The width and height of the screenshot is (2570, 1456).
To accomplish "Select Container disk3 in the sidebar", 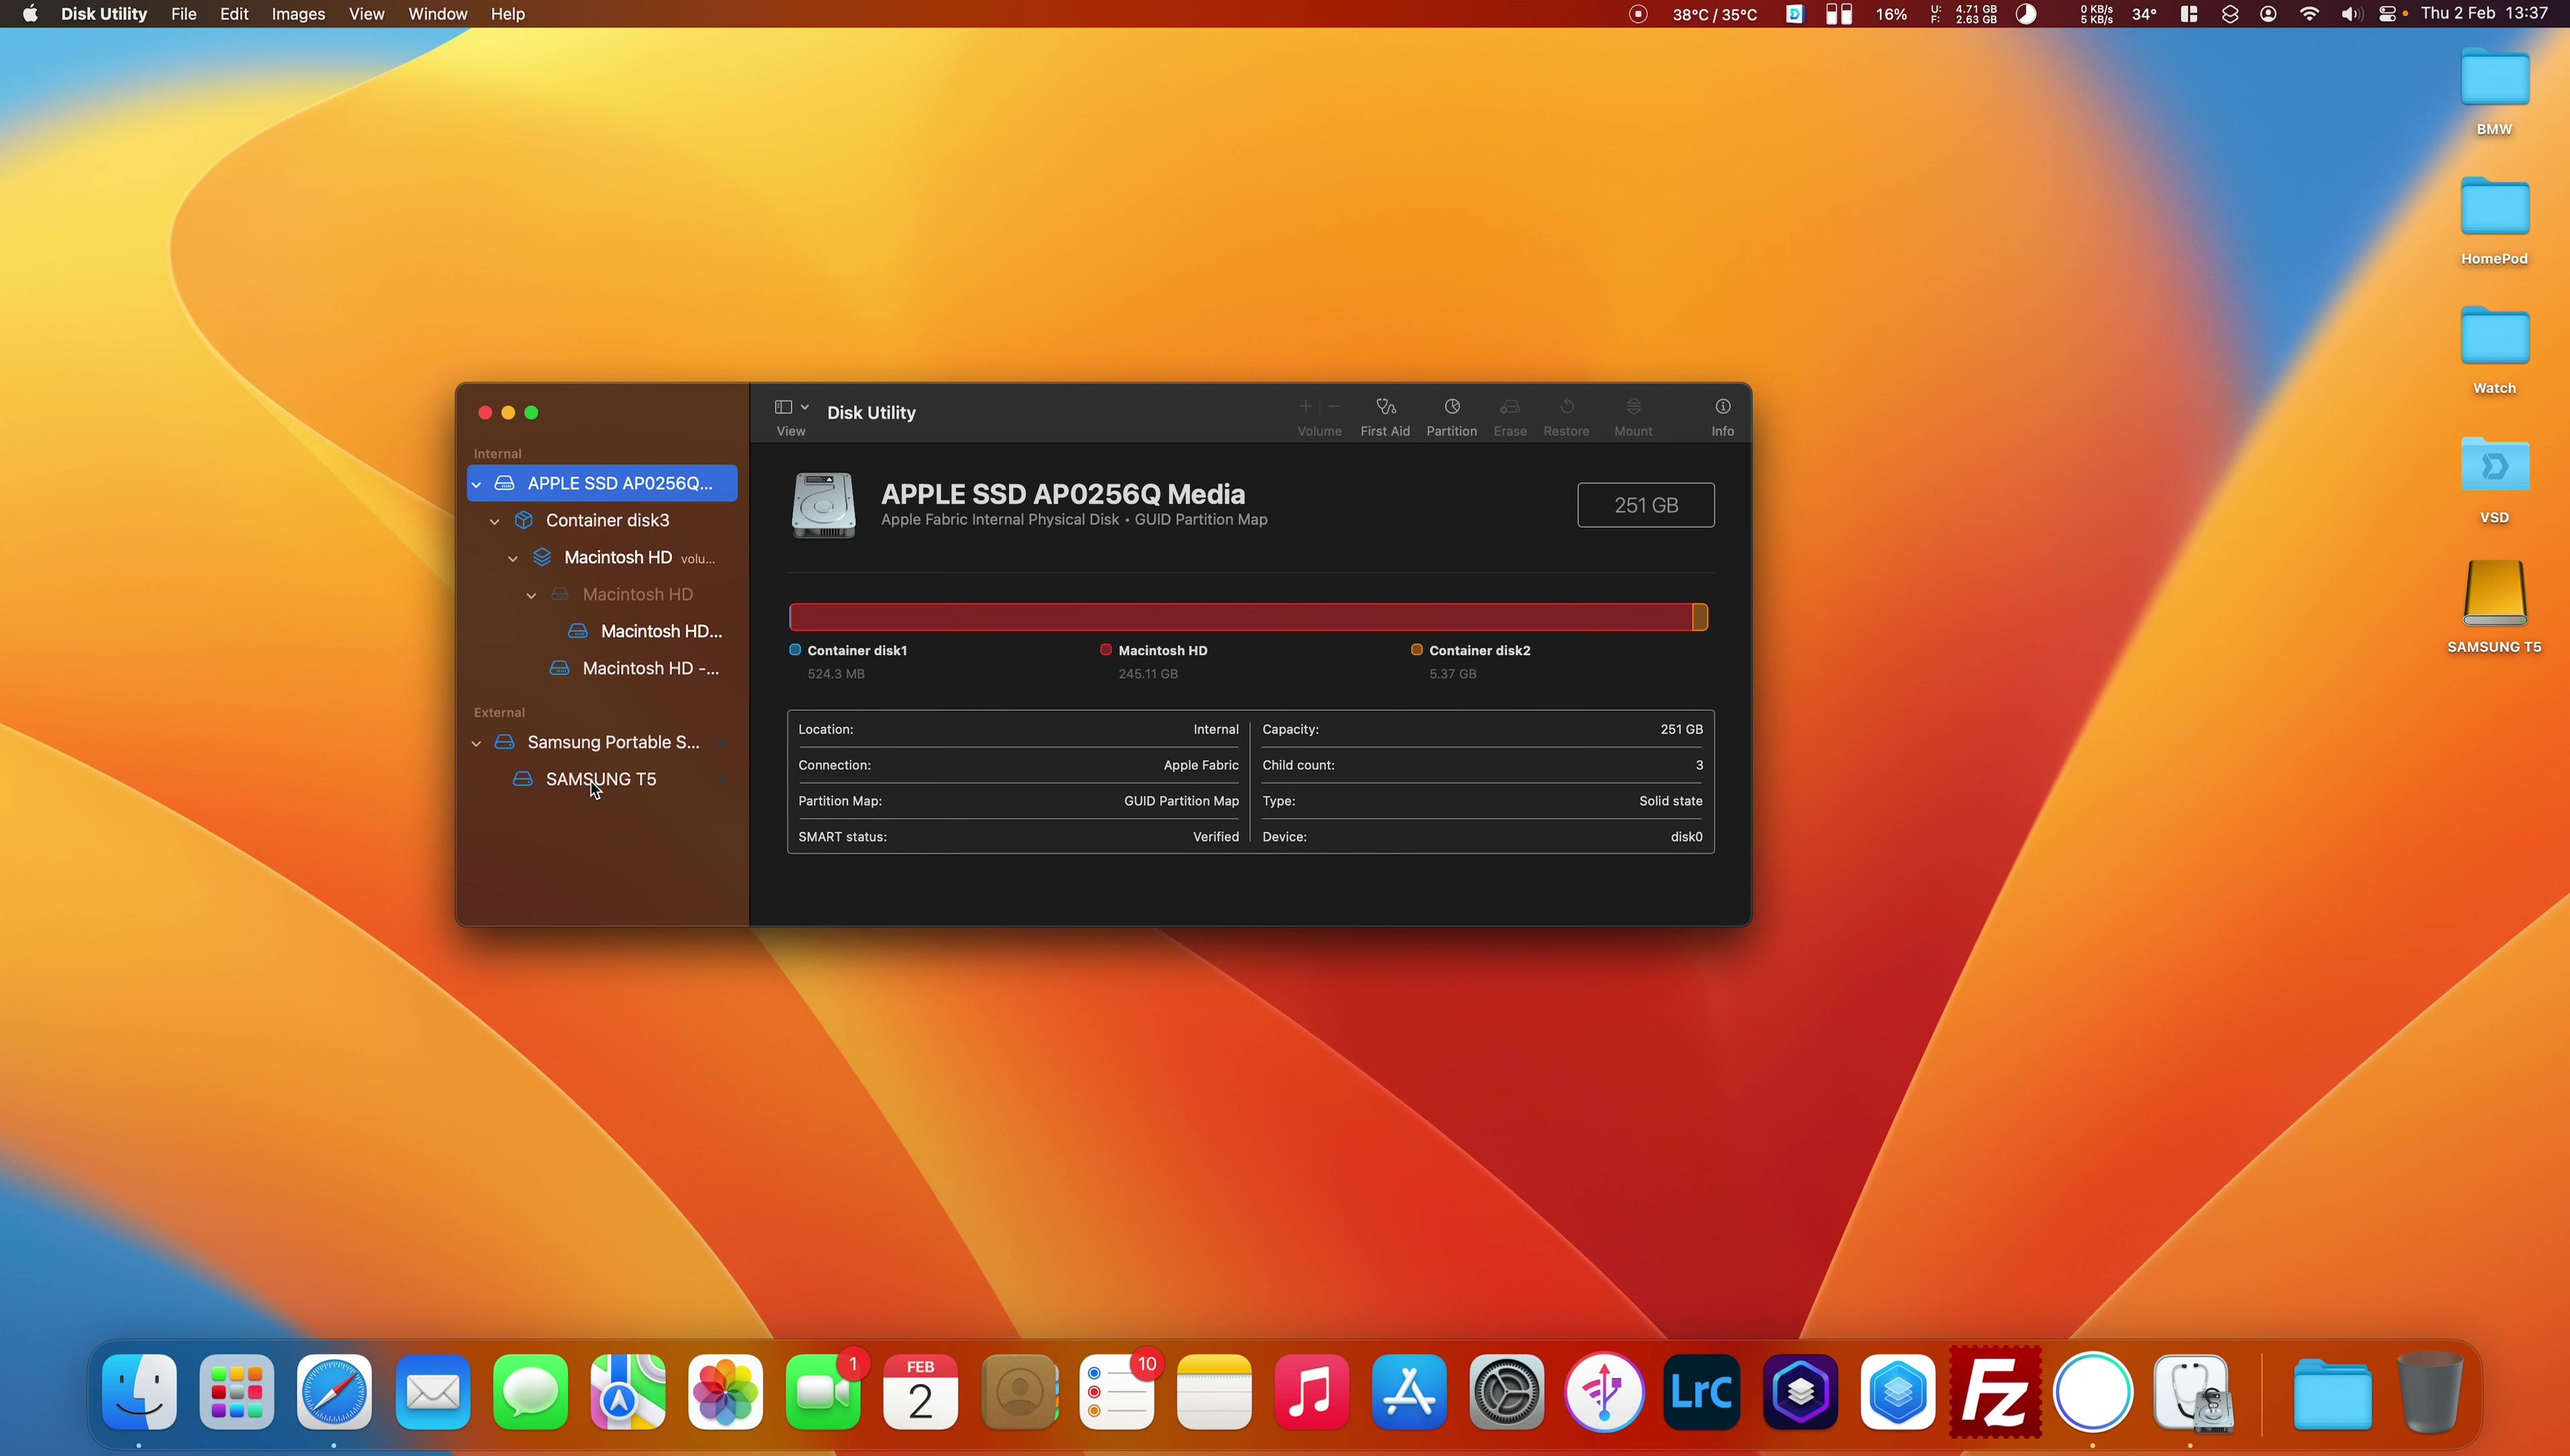I will [x=603, y=520].
